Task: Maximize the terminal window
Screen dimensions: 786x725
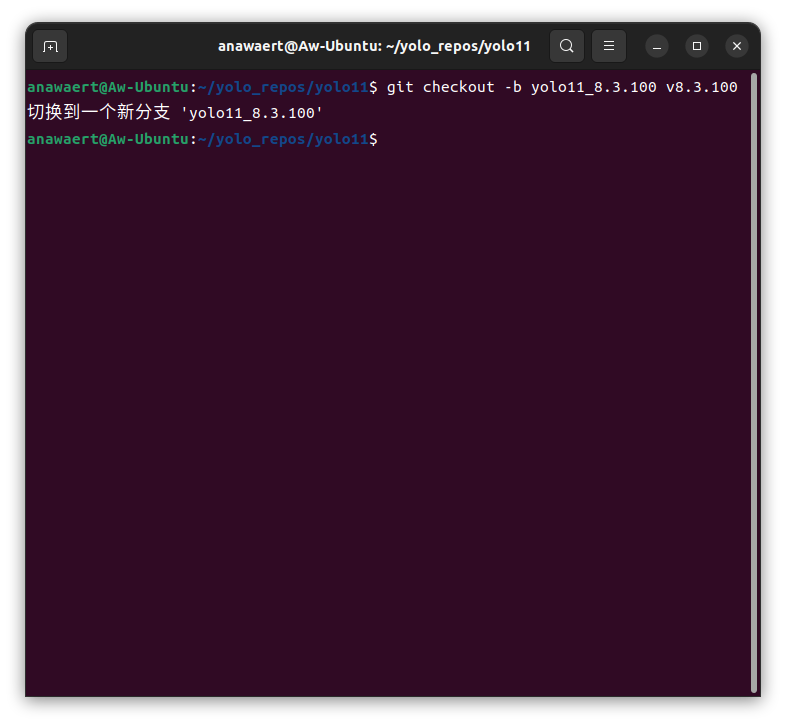Action: pyautogui.click(x=696, y=46)
